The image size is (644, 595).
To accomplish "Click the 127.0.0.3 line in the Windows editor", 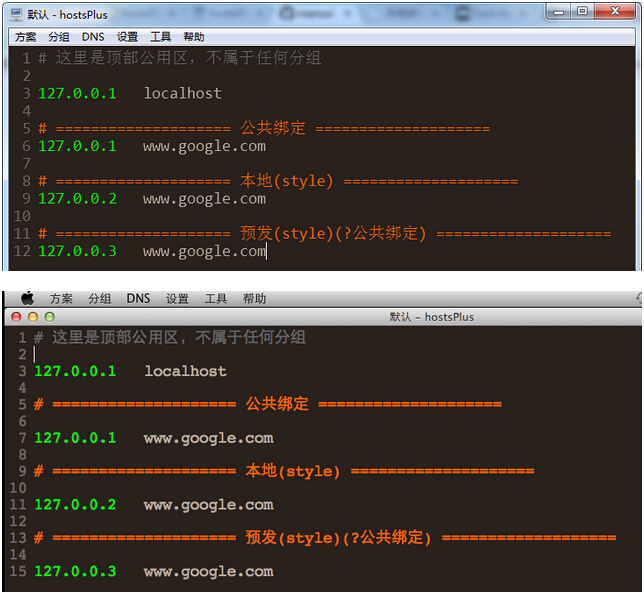I will 77,251.
